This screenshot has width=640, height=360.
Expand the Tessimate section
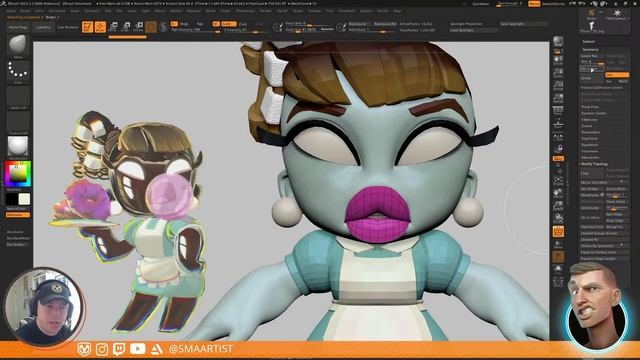(589, 151)
